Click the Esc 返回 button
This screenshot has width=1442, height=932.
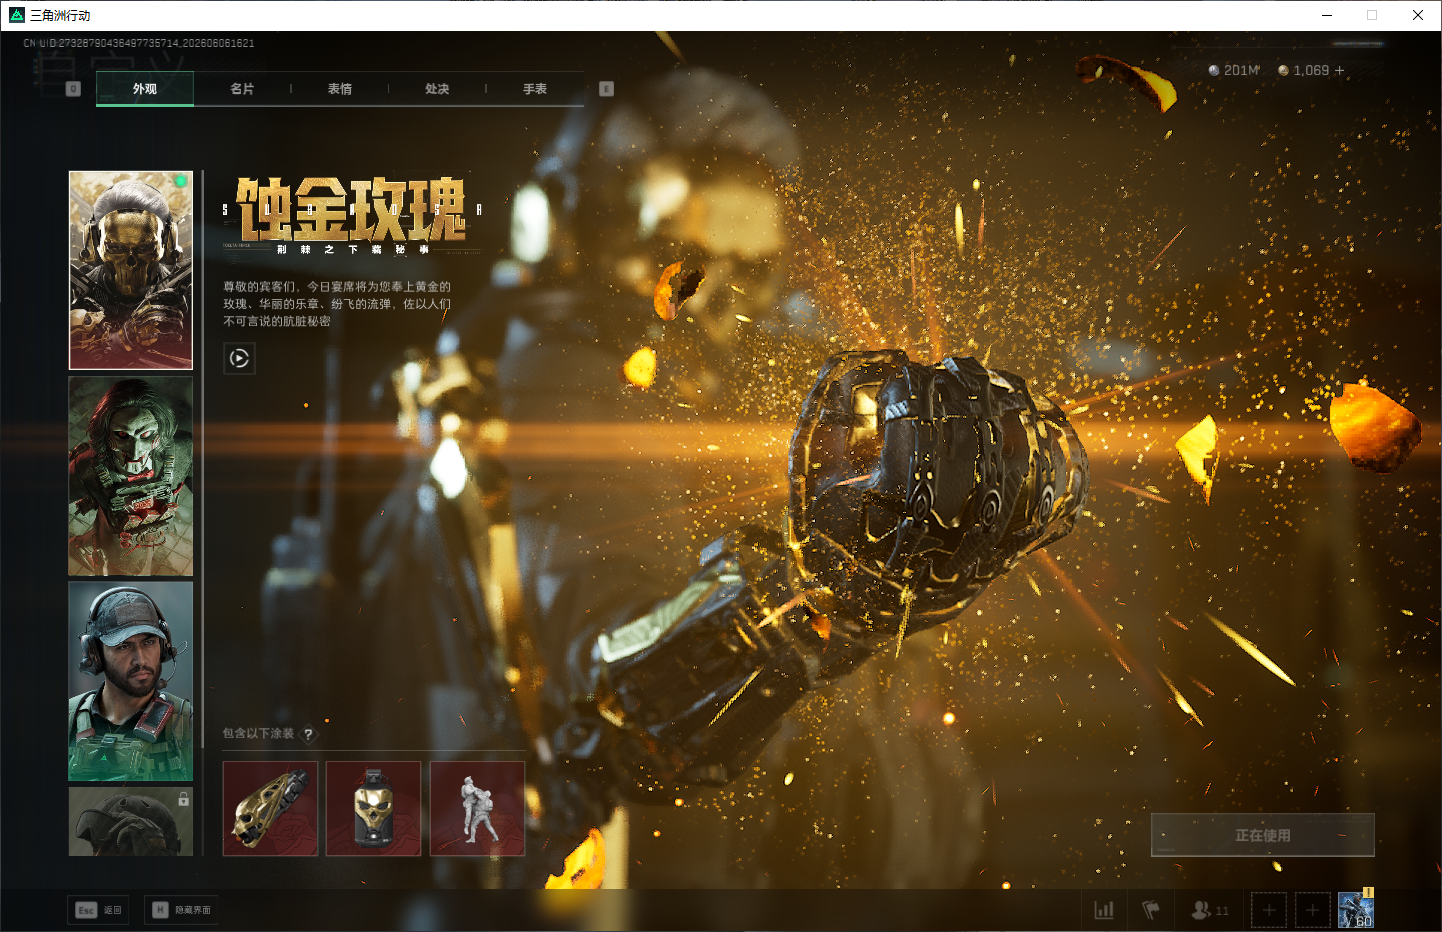point(98,910)
